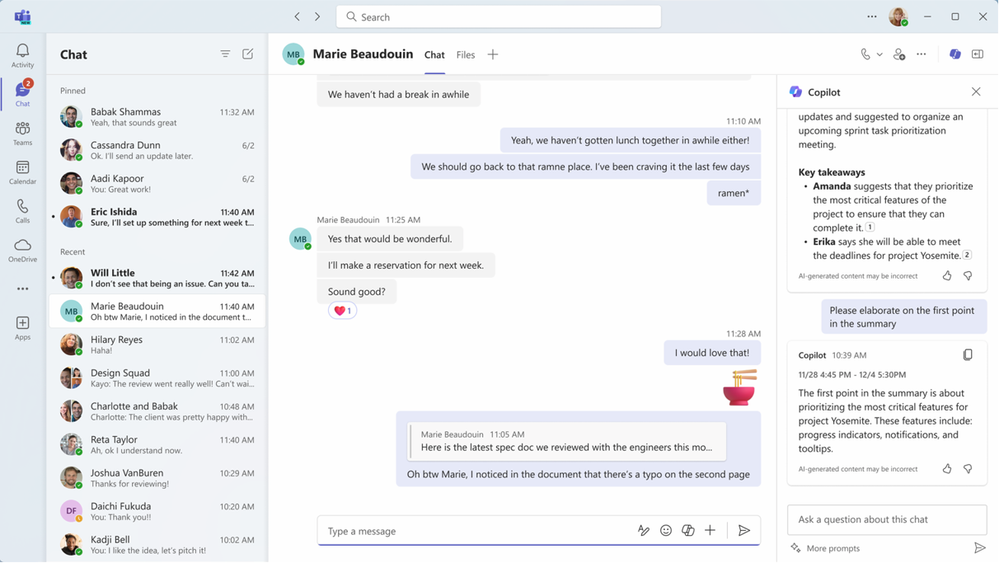Open the chat list filter icon
999x563 pixels.
(225, 54)
